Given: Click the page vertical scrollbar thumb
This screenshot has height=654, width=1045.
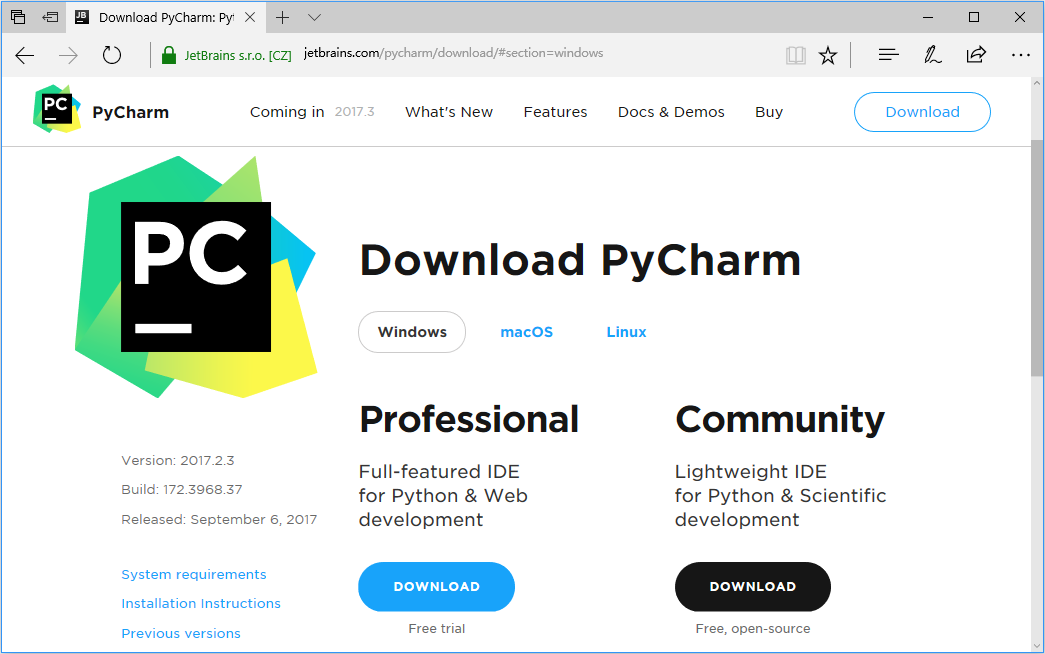Looking at the screenshot, I should click(x=1037, y=259).
